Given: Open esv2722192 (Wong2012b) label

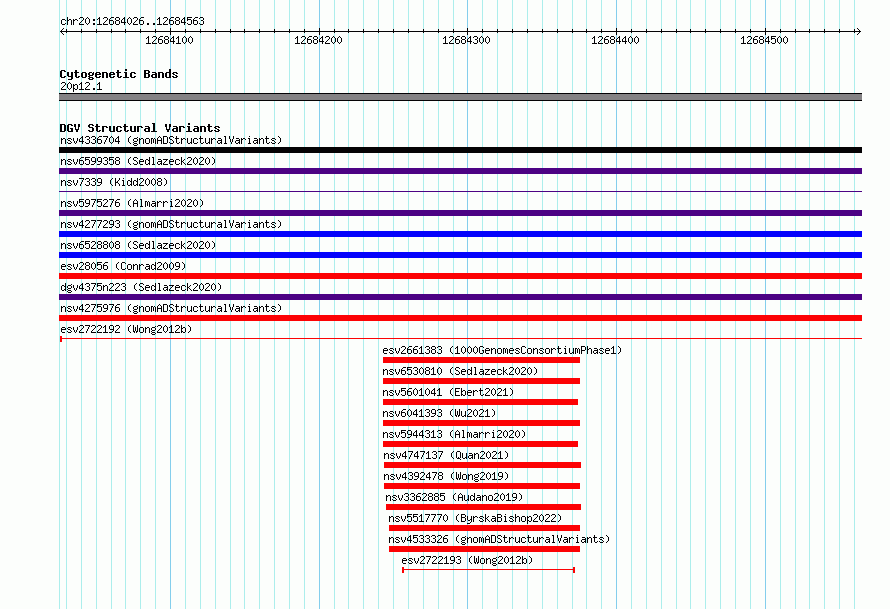Looking at the screenshot, I should [x=126, y=329].
